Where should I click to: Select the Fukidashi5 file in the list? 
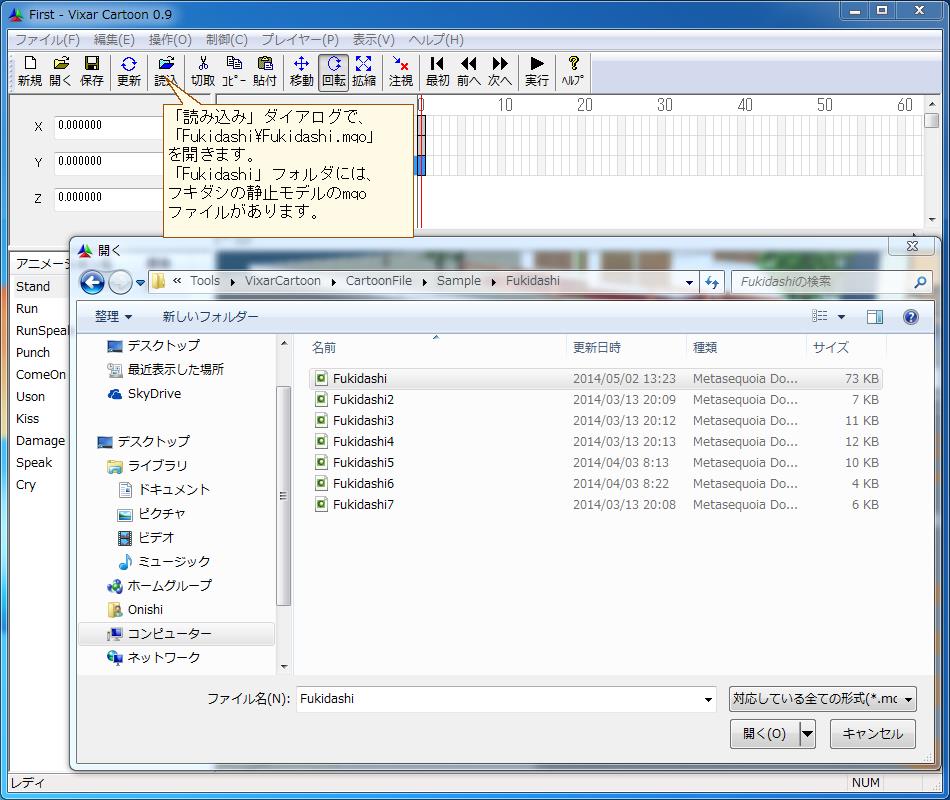click(x=363, y=463)
